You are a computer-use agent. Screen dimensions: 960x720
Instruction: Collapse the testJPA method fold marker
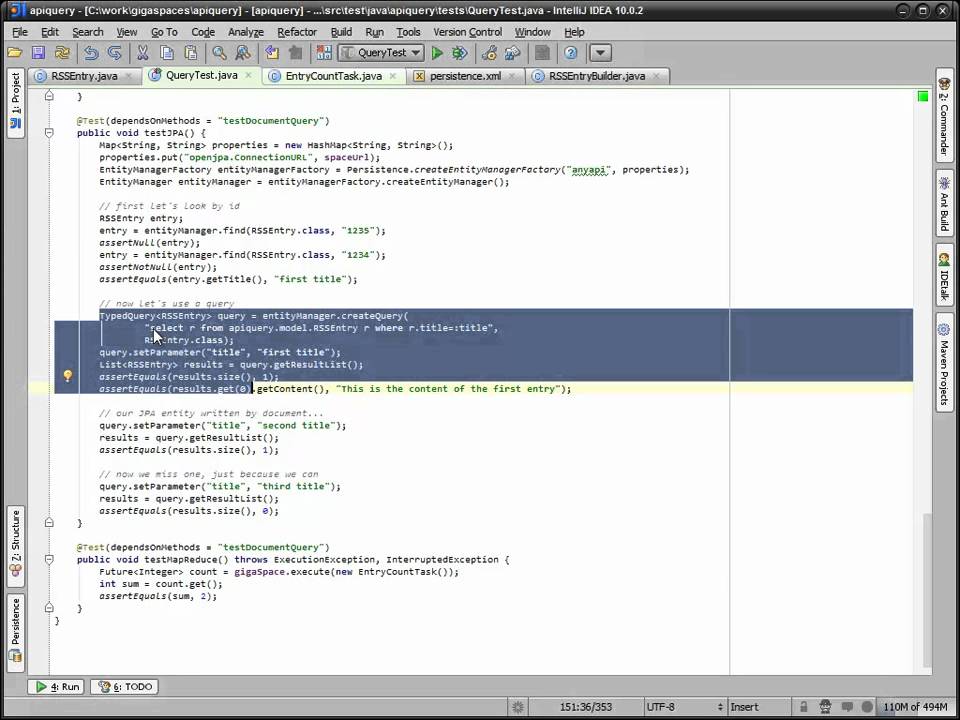point(49,133)
